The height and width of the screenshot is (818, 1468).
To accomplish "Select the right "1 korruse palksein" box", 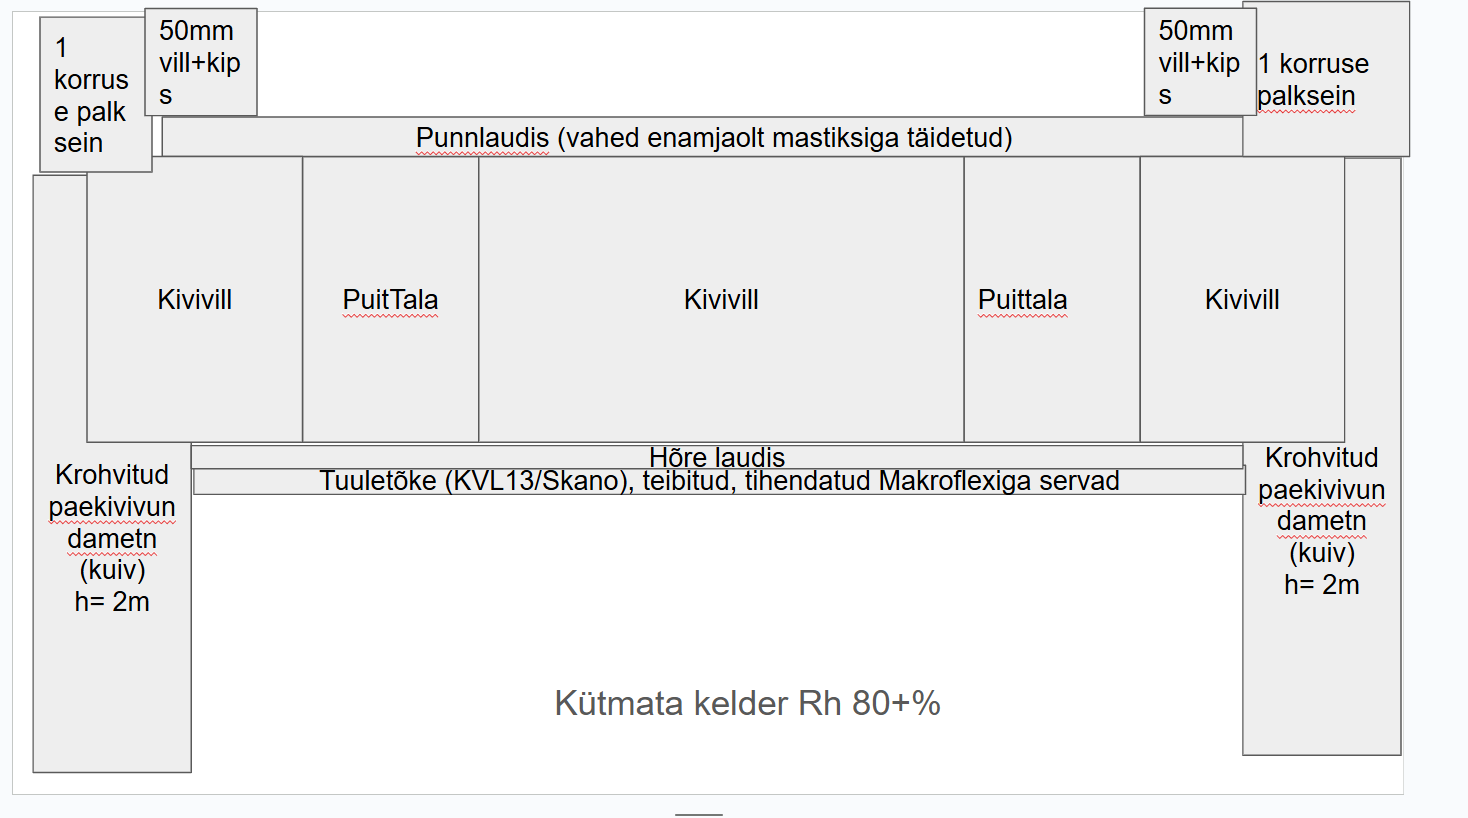I will click(x=1326, y=80).
